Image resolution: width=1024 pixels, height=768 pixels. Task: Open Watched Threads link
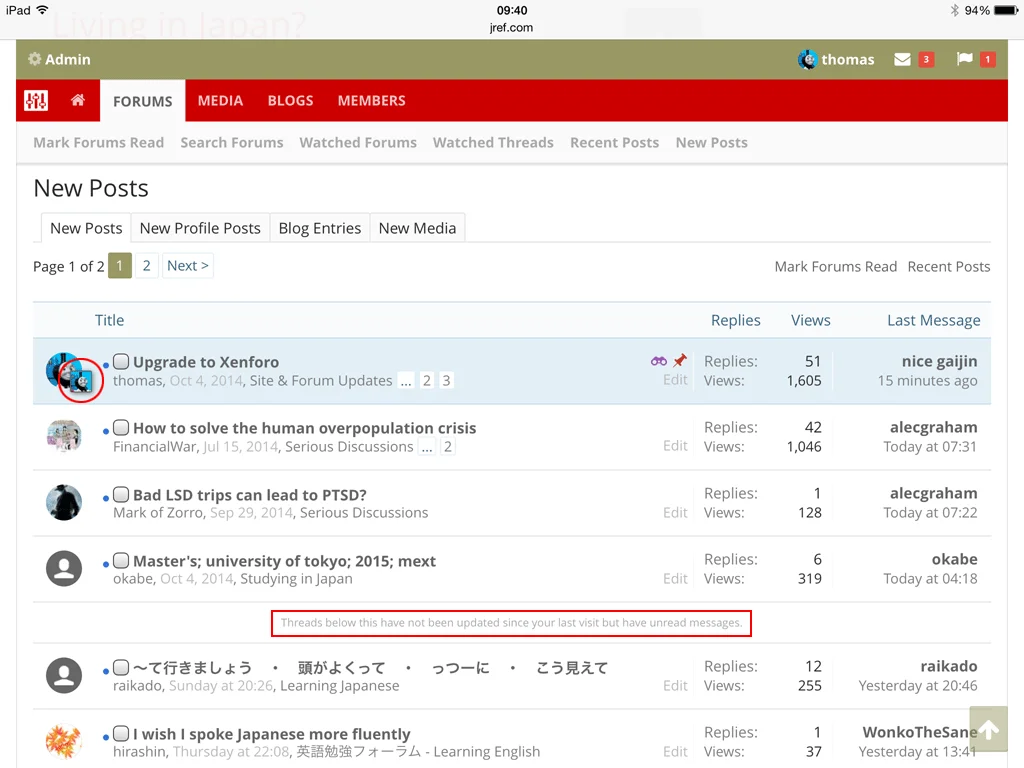pyautogui.click(x=493, y=142)
